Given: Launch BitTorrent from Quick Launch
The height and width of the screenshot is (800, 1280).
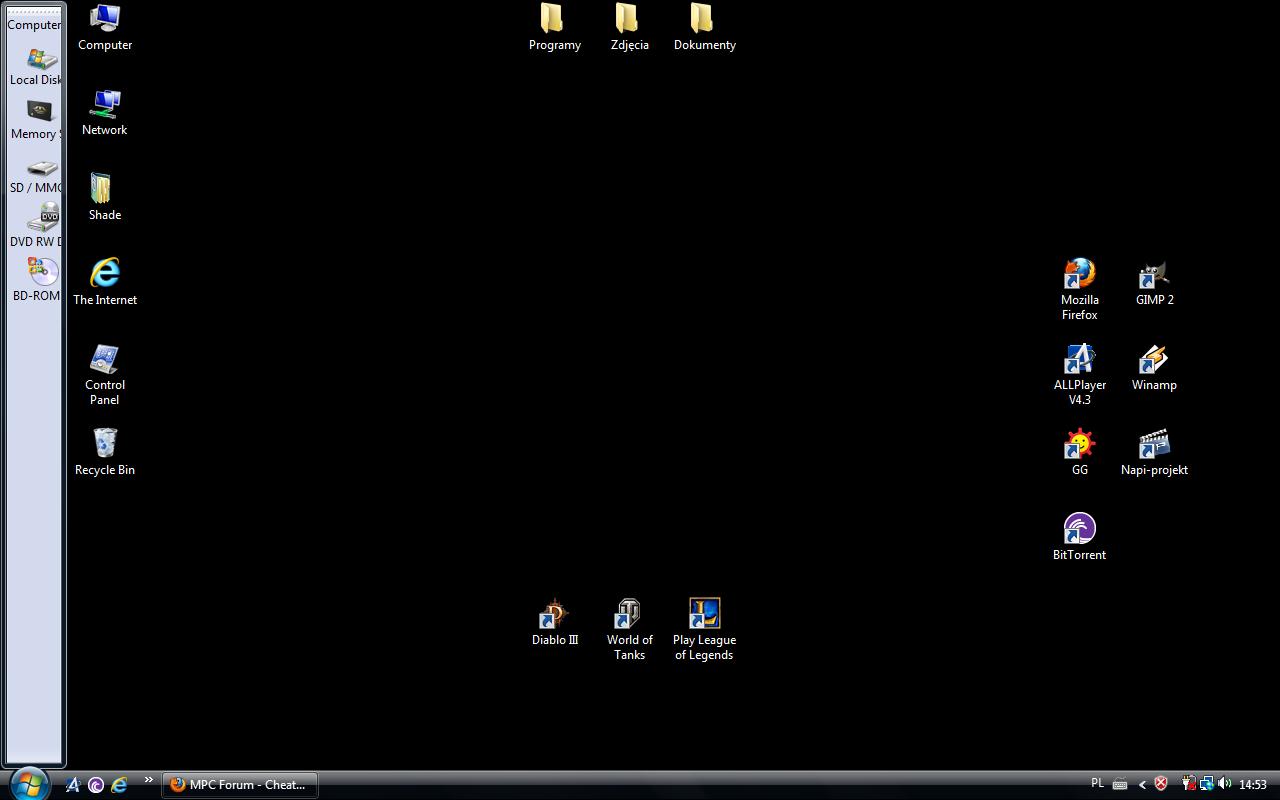Looking at the screenshot, I should tap(96, 785).
